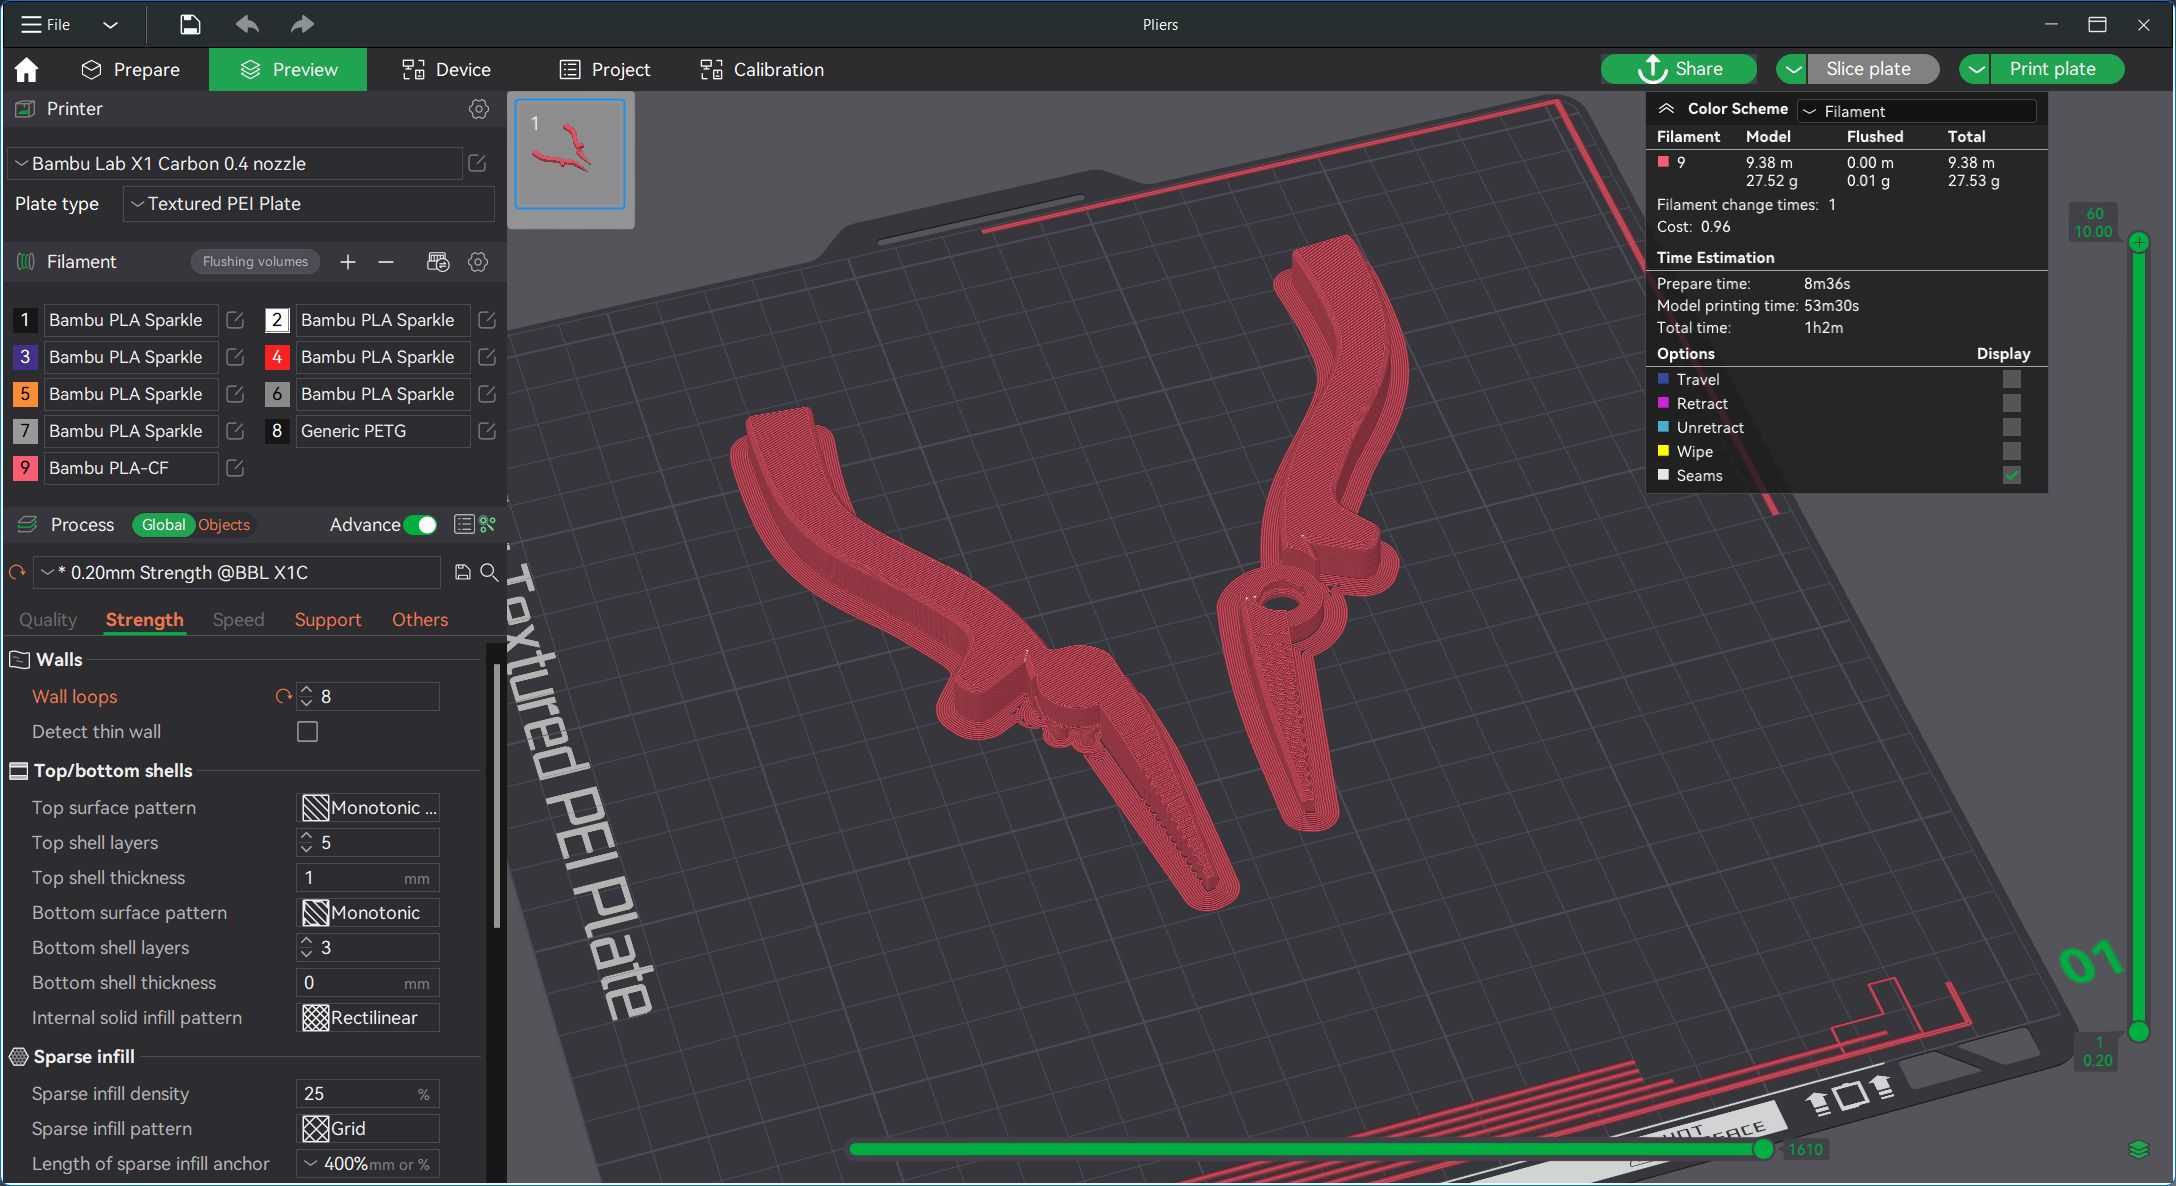Edit the Bambu Lab X1 Carbon printer preset
The image size is (2176, 1186).
pos(477,163)
